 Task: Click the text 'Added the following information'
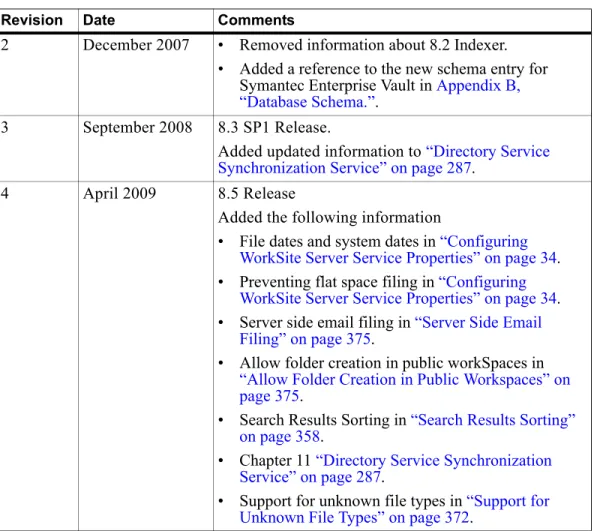coord(329,217)
